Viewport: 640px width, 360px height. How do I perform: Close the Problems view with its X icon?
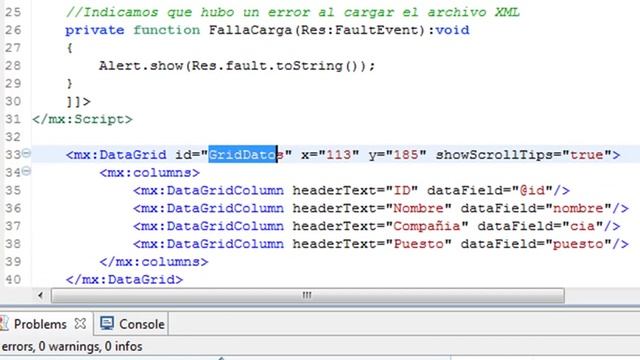coord(80,324)
